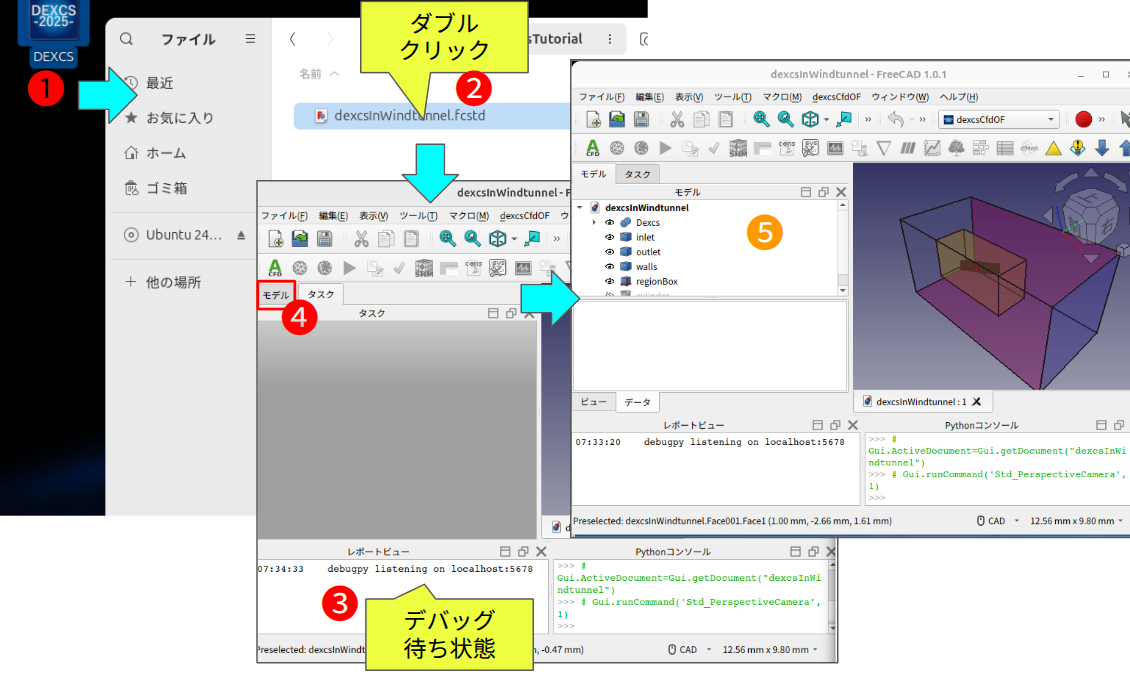Click the yellow warning triangle toolbar icon
The height and width of the screenshot is (675, 1130).
(x=1053, y=148)
